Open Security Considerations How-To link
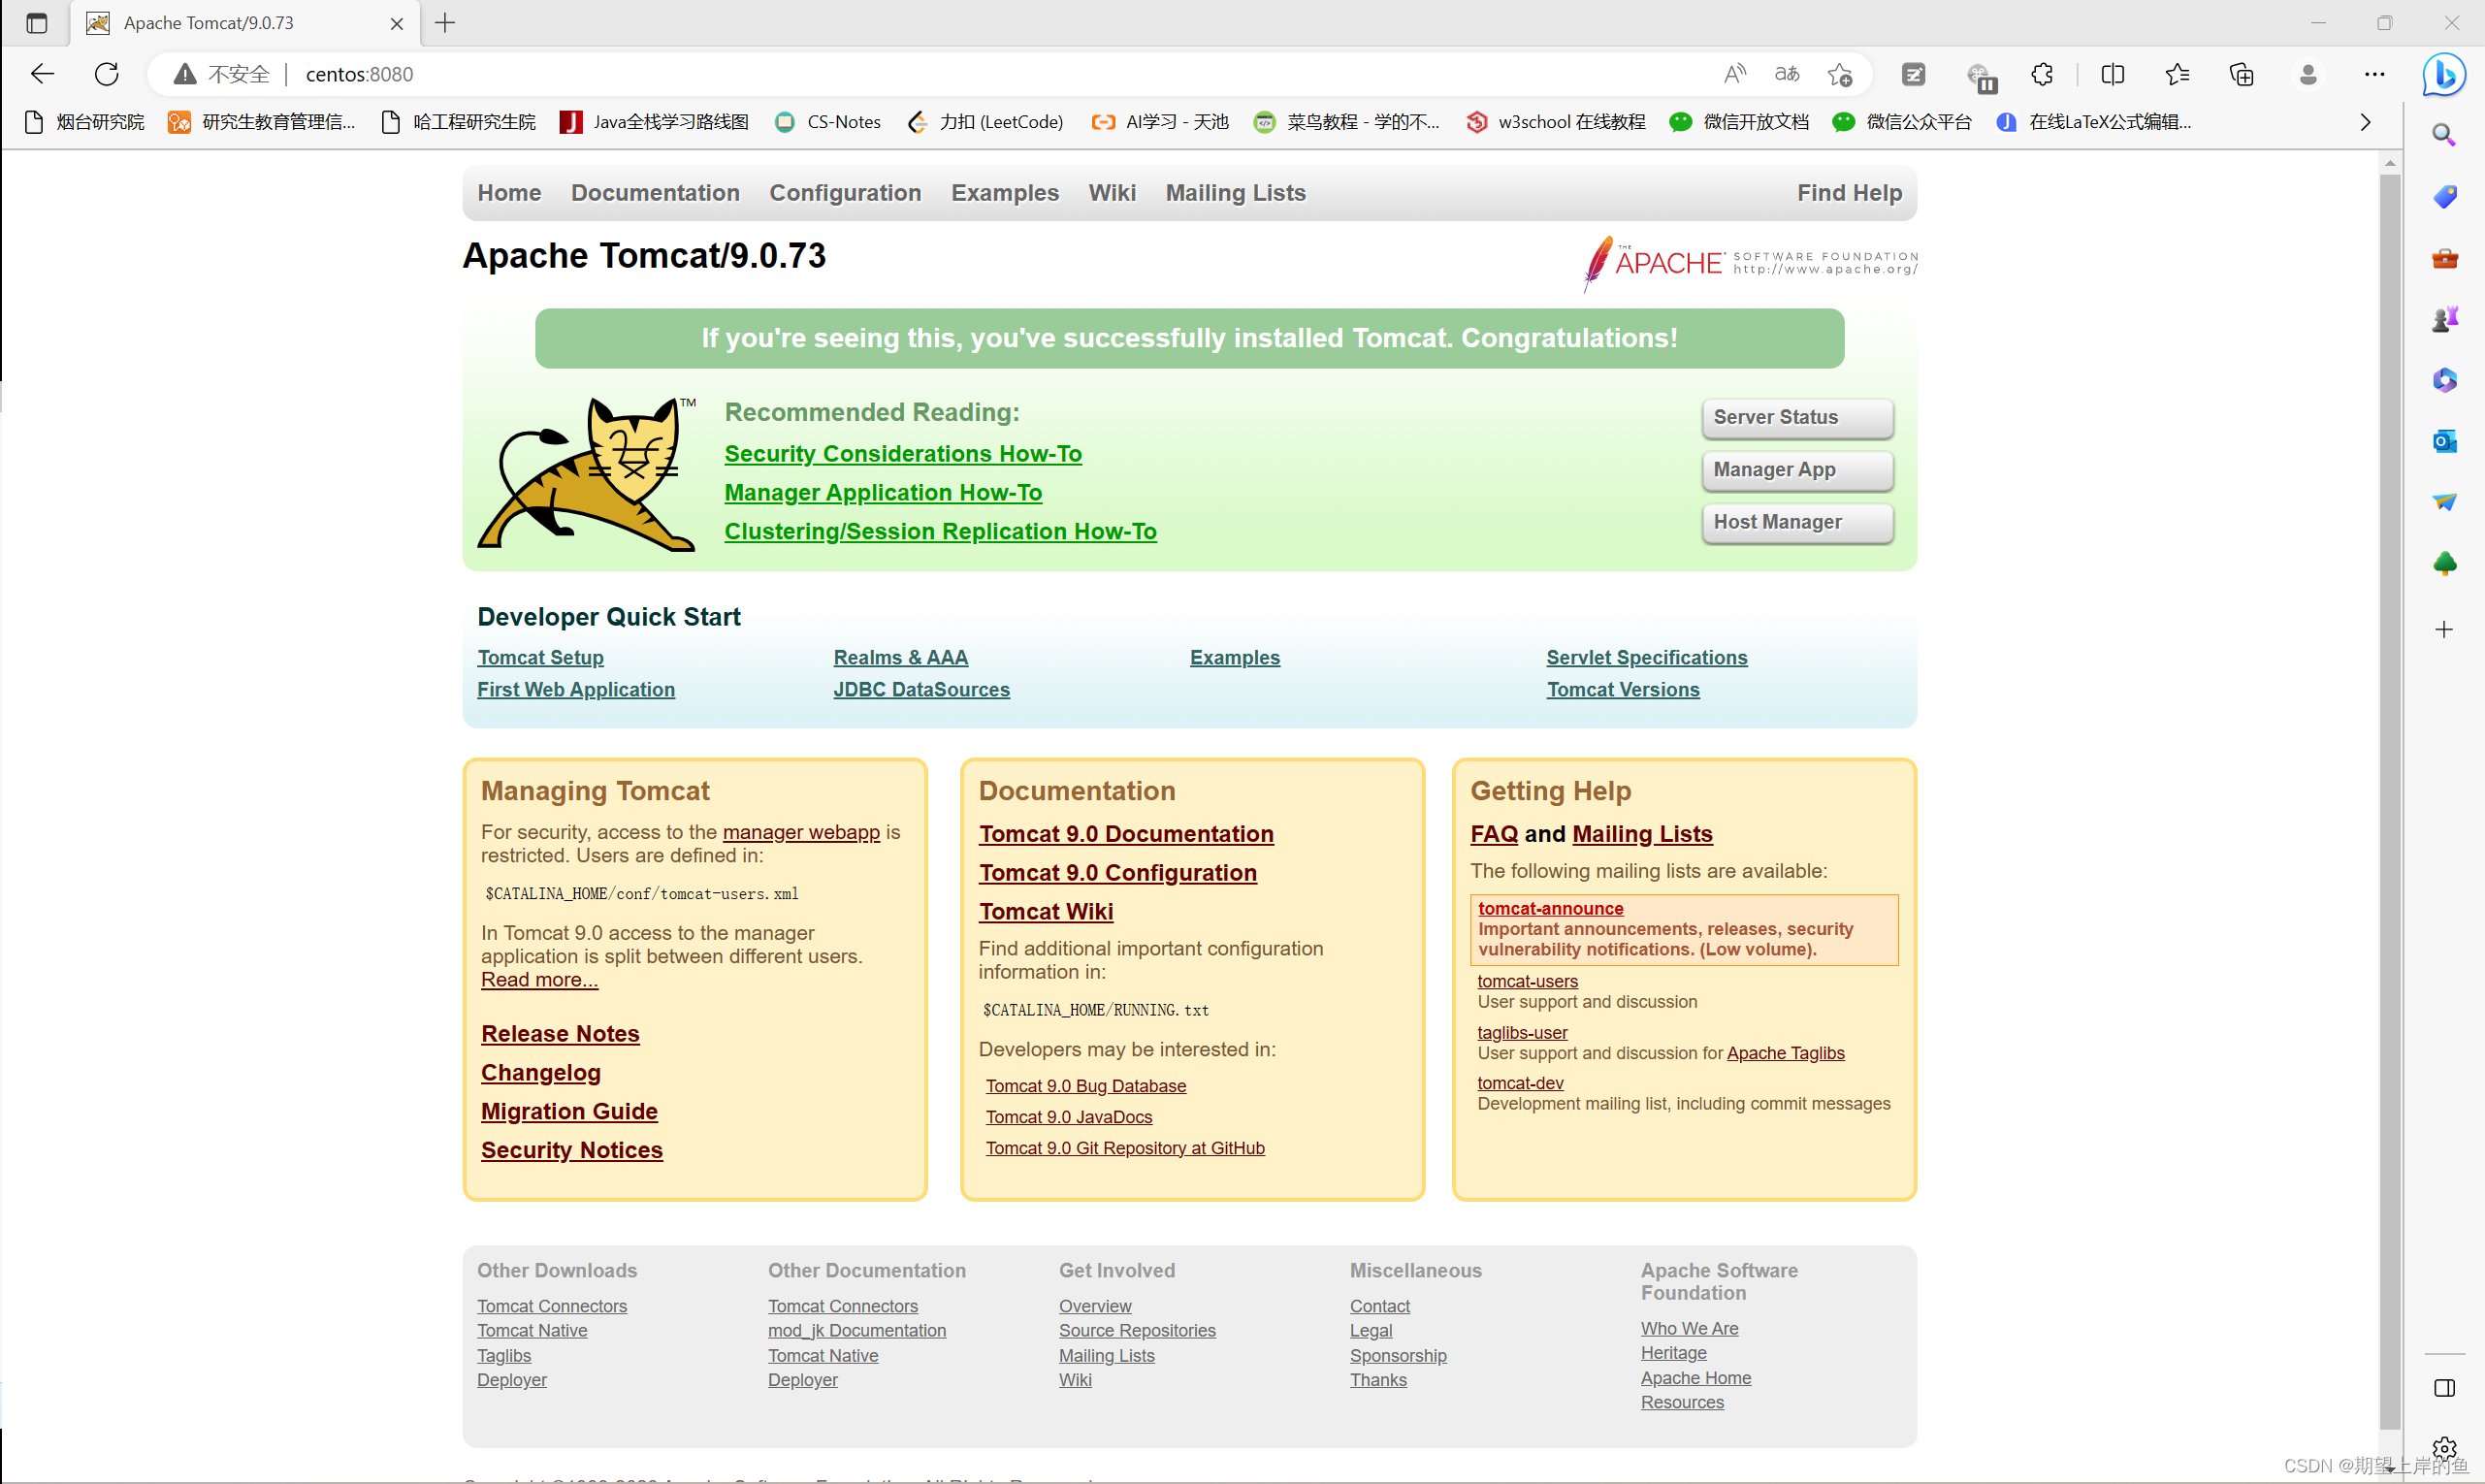2485x1484 pixels. click(901, 452)
